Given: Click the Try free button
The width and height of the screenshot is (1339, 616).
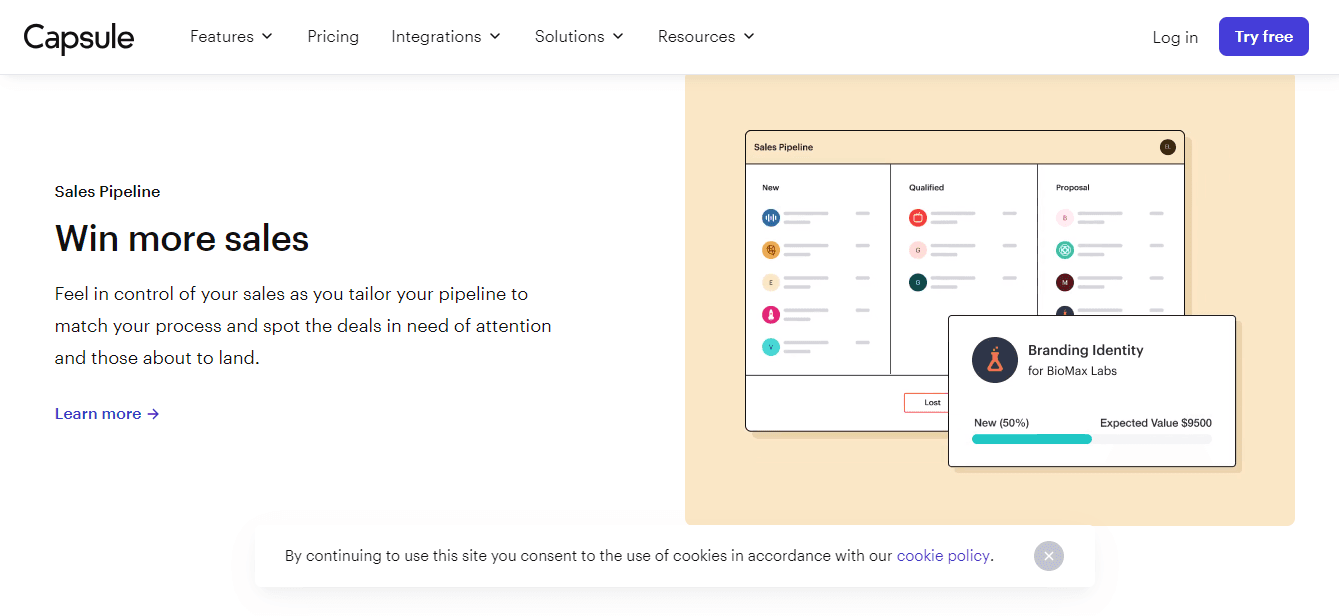Looking at the screenshot, I should point(1263,35).
